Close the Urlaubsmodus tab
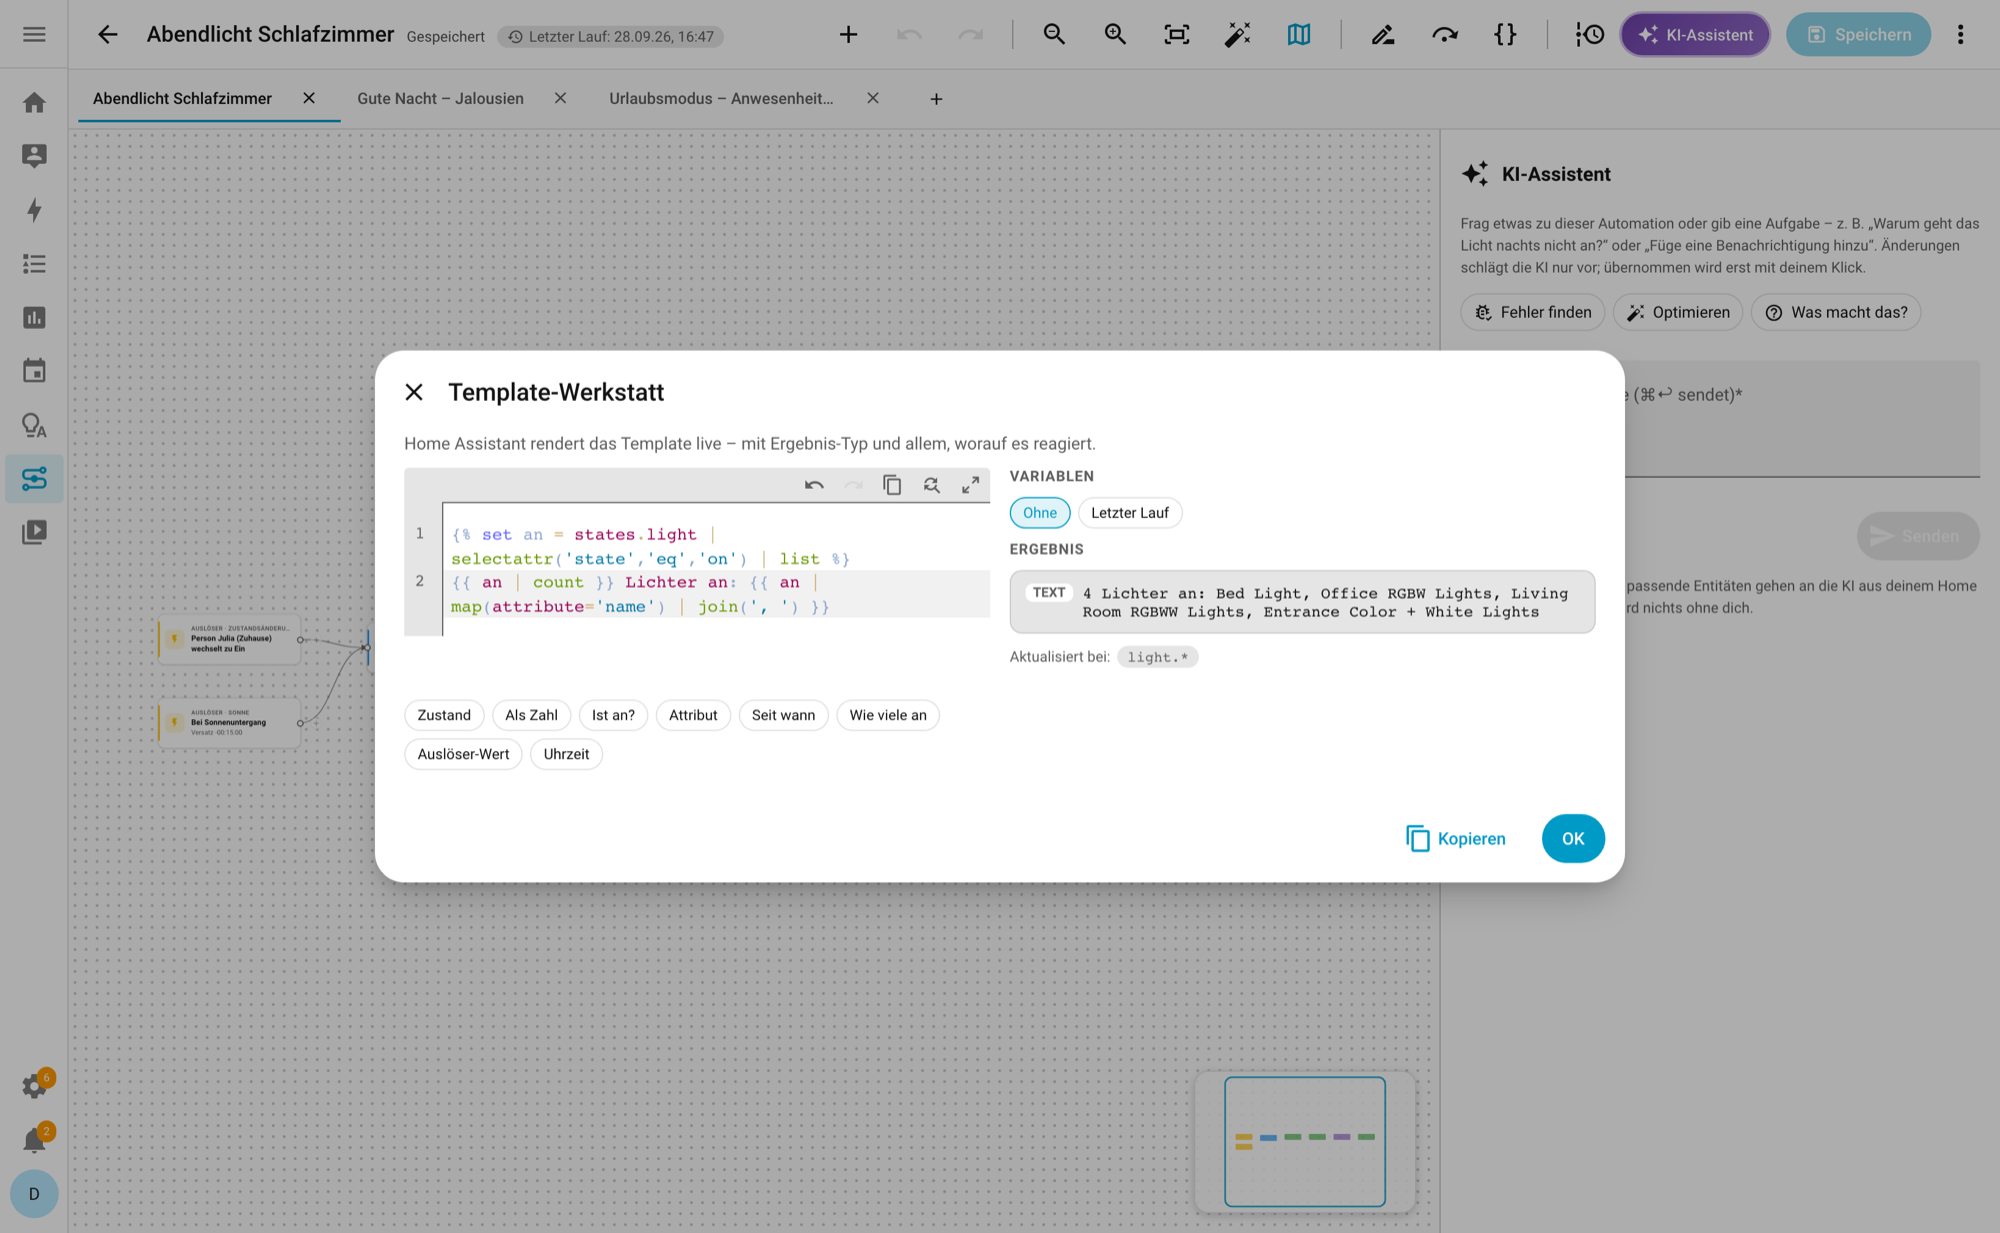This screenshot has height=1233, width=2000. [x=873, y=98]
